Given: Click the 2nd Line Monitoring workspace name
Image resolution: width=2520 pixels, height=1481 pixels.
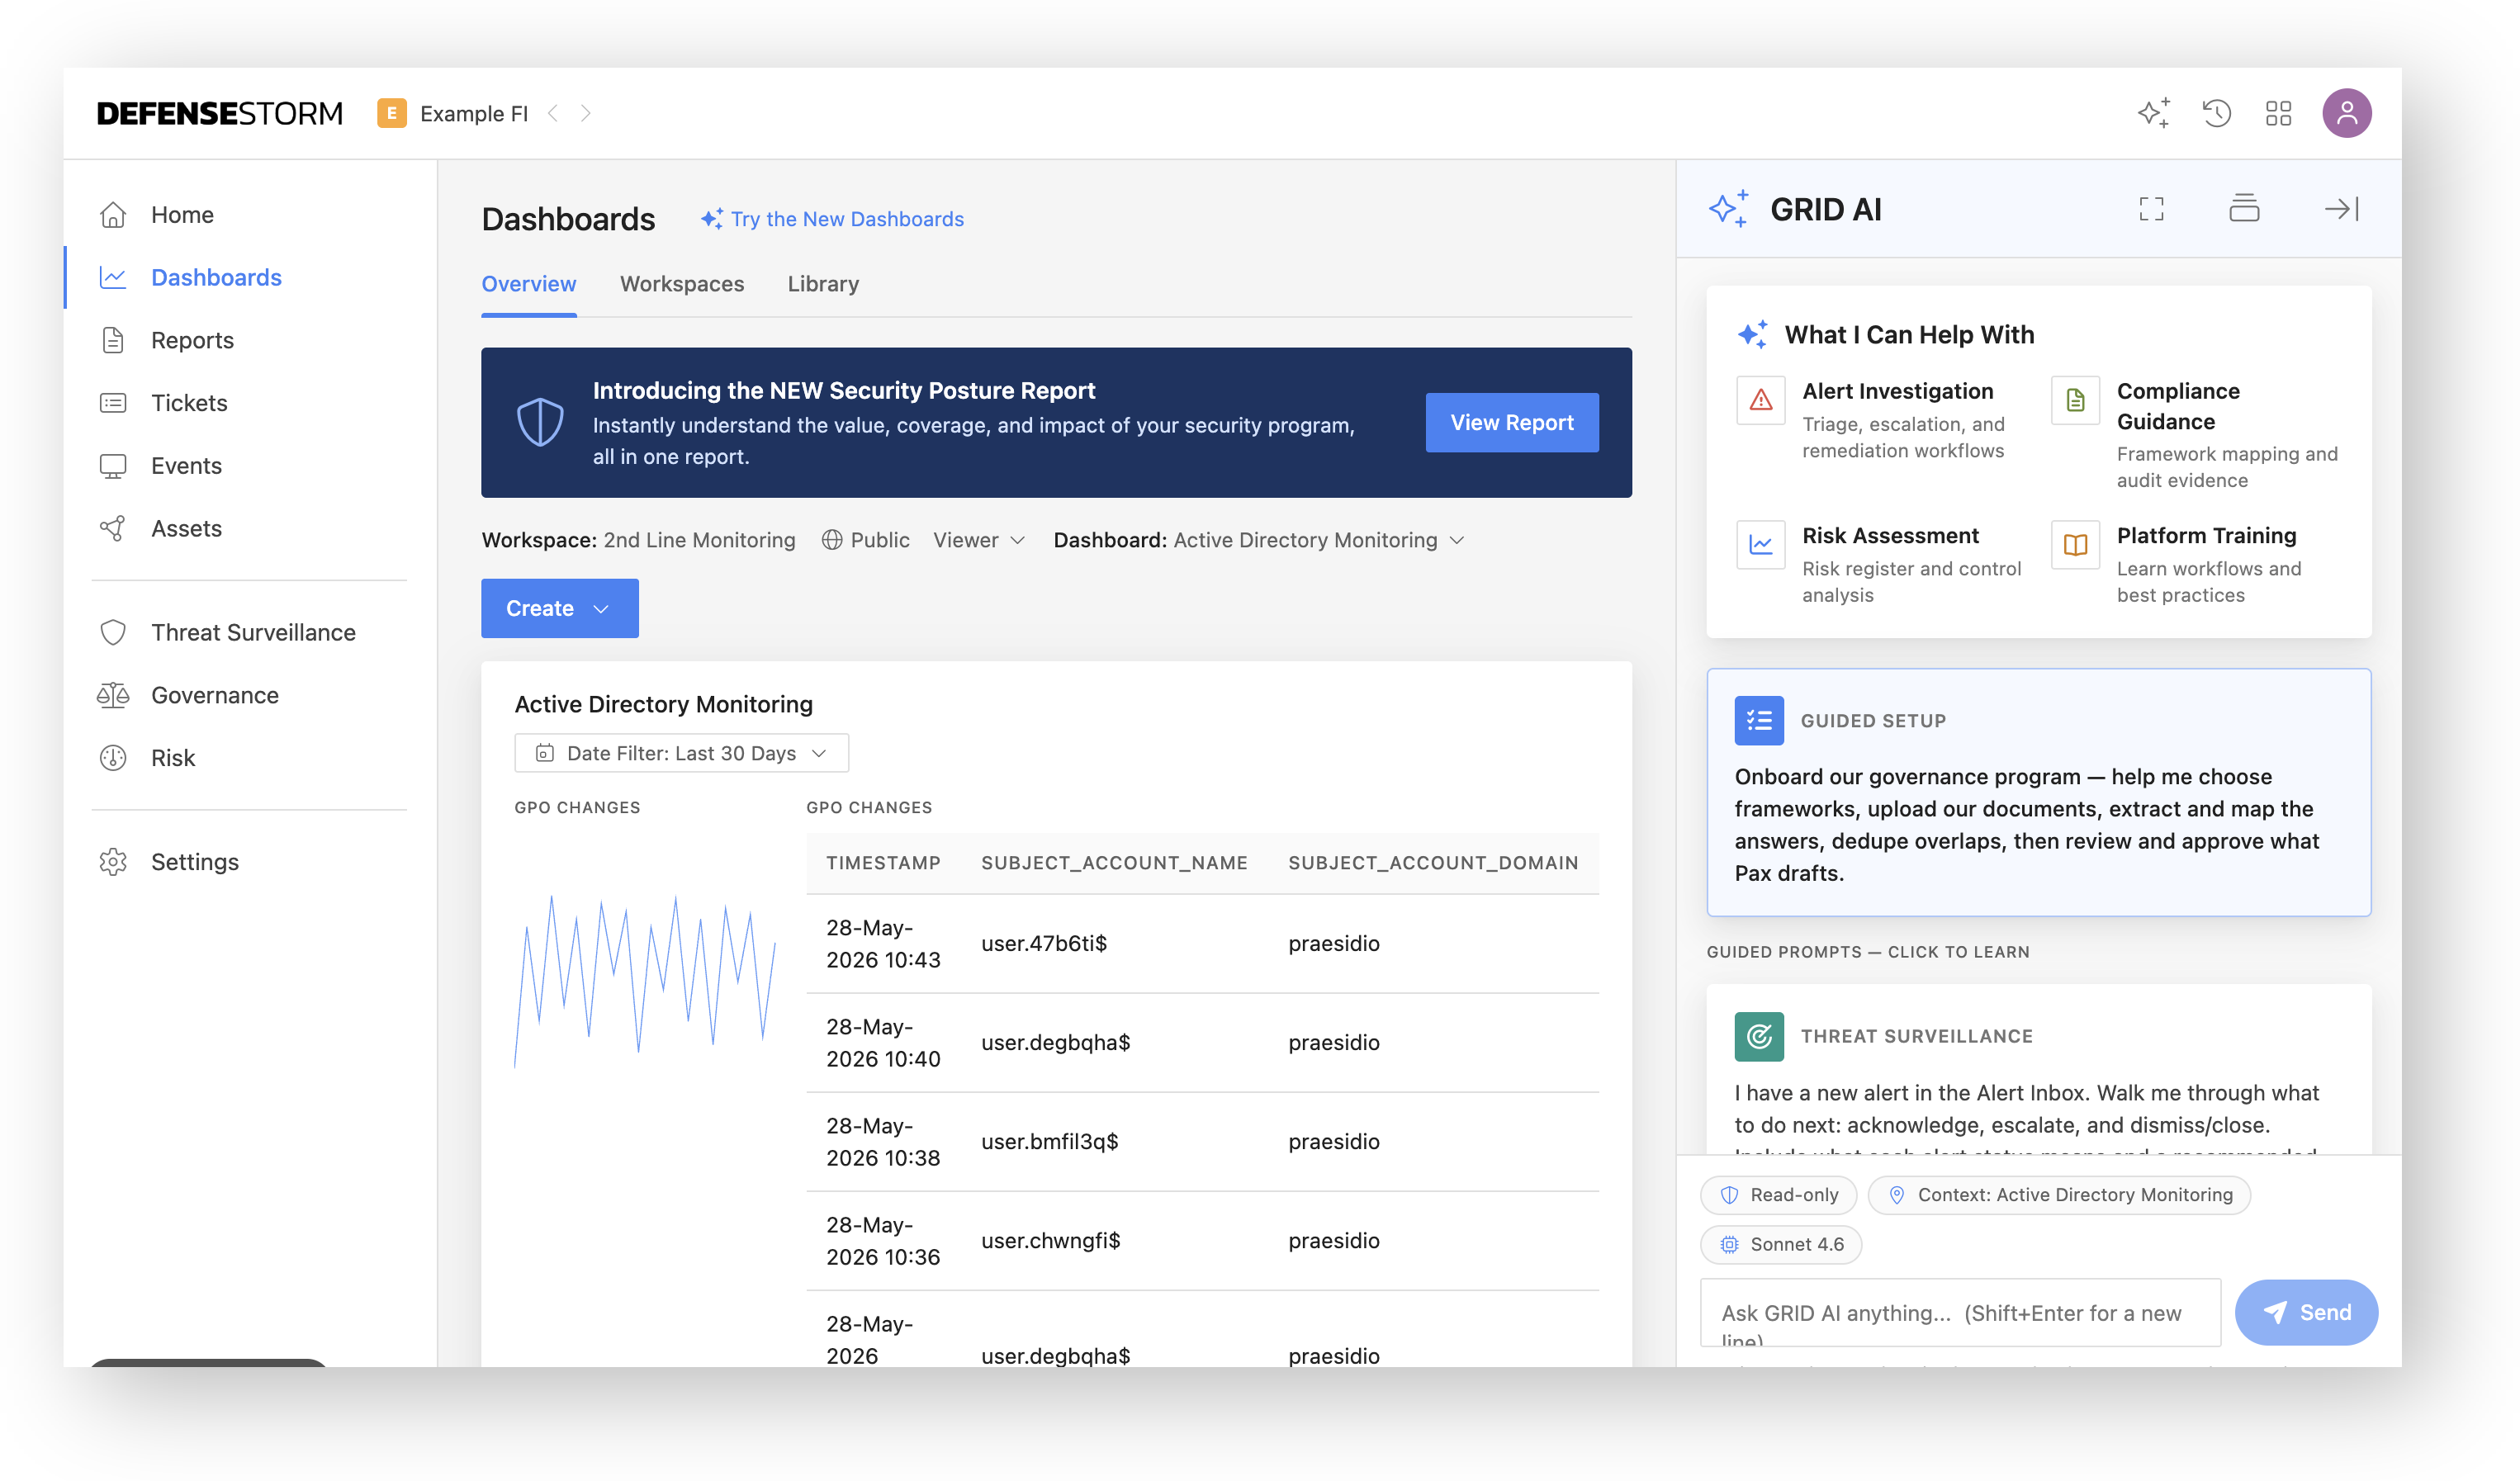Looking at the screenshot, I should click(x=699, y=540).
